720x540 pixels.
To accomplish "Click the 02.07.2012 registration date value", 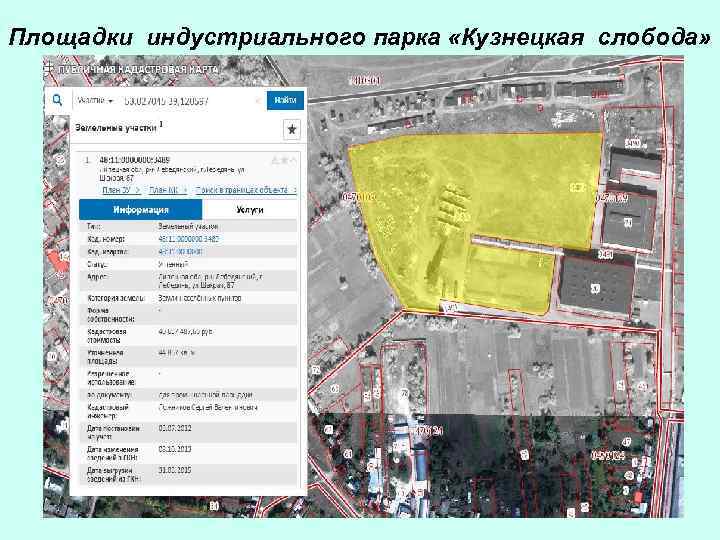I will pos(175,428).
